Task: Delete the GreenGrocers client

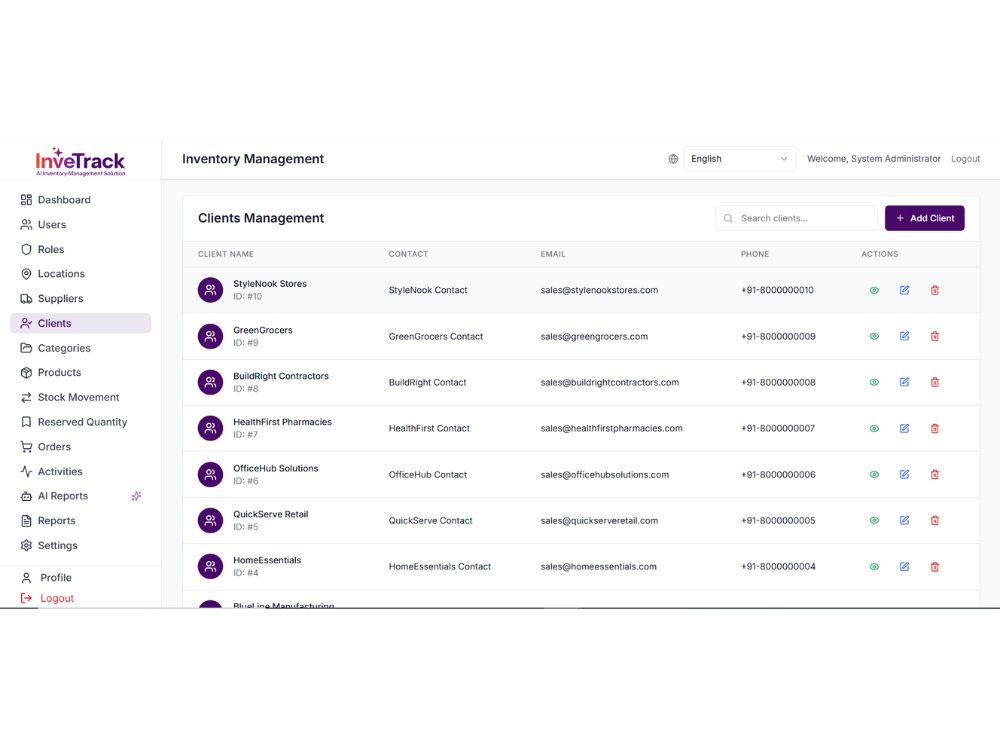Action: [934, 336]
